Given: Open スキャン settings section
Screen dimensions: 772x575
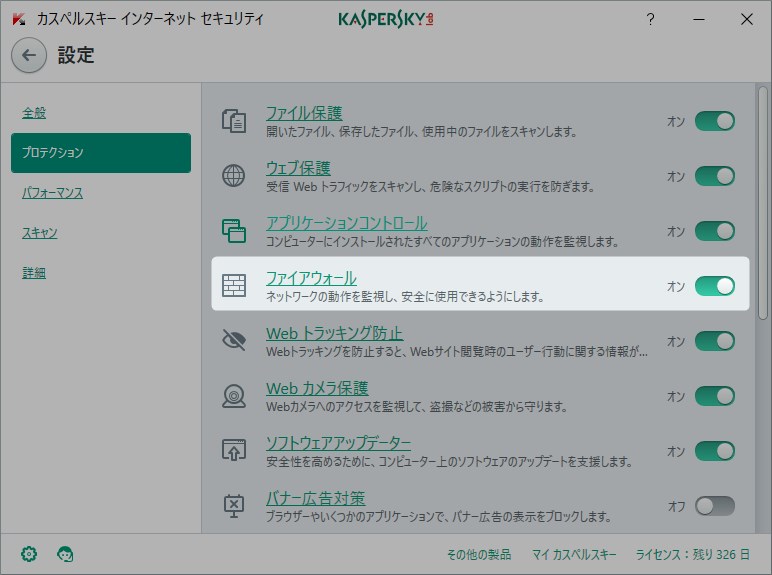Looking at the screenshot, I should pyautogui.click(x=39, y=232).
